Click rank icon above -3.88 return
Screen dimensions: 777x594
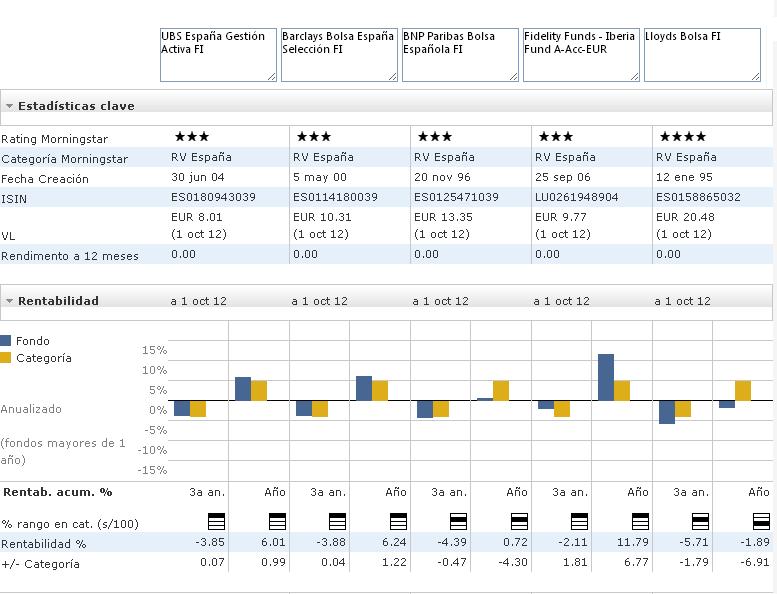(x=337, y=522)
